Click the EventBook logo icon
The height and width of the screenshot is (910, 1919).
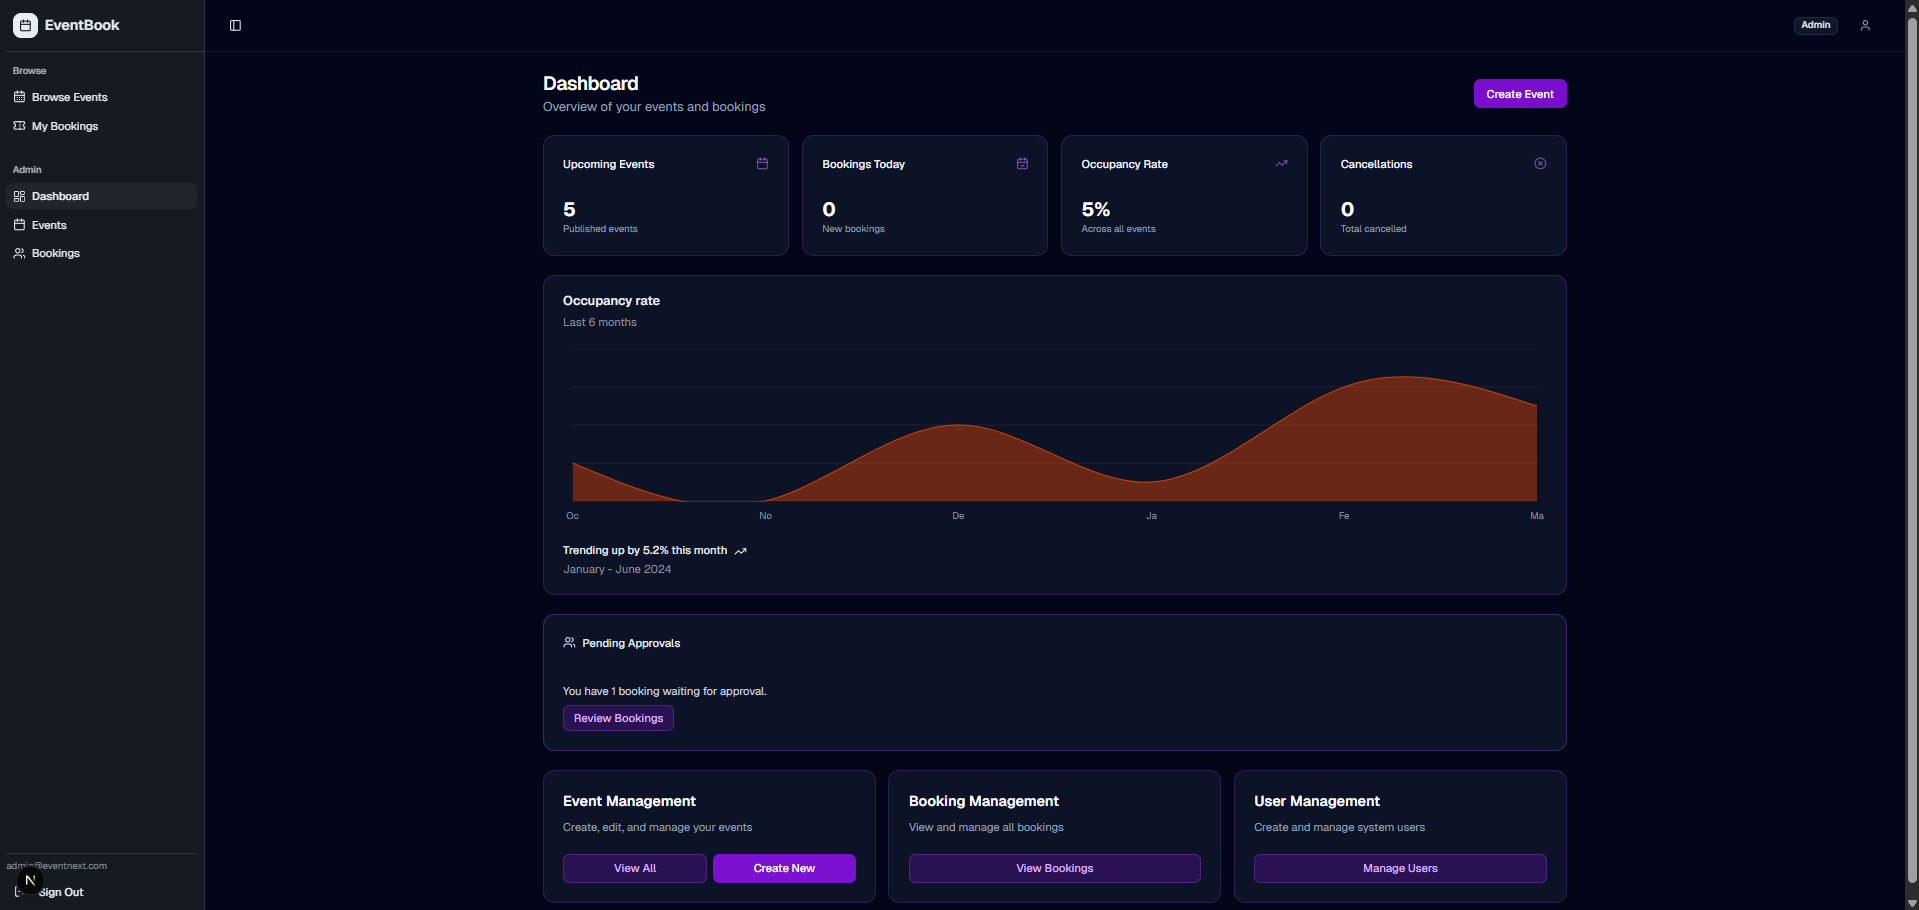click(24, 25)
